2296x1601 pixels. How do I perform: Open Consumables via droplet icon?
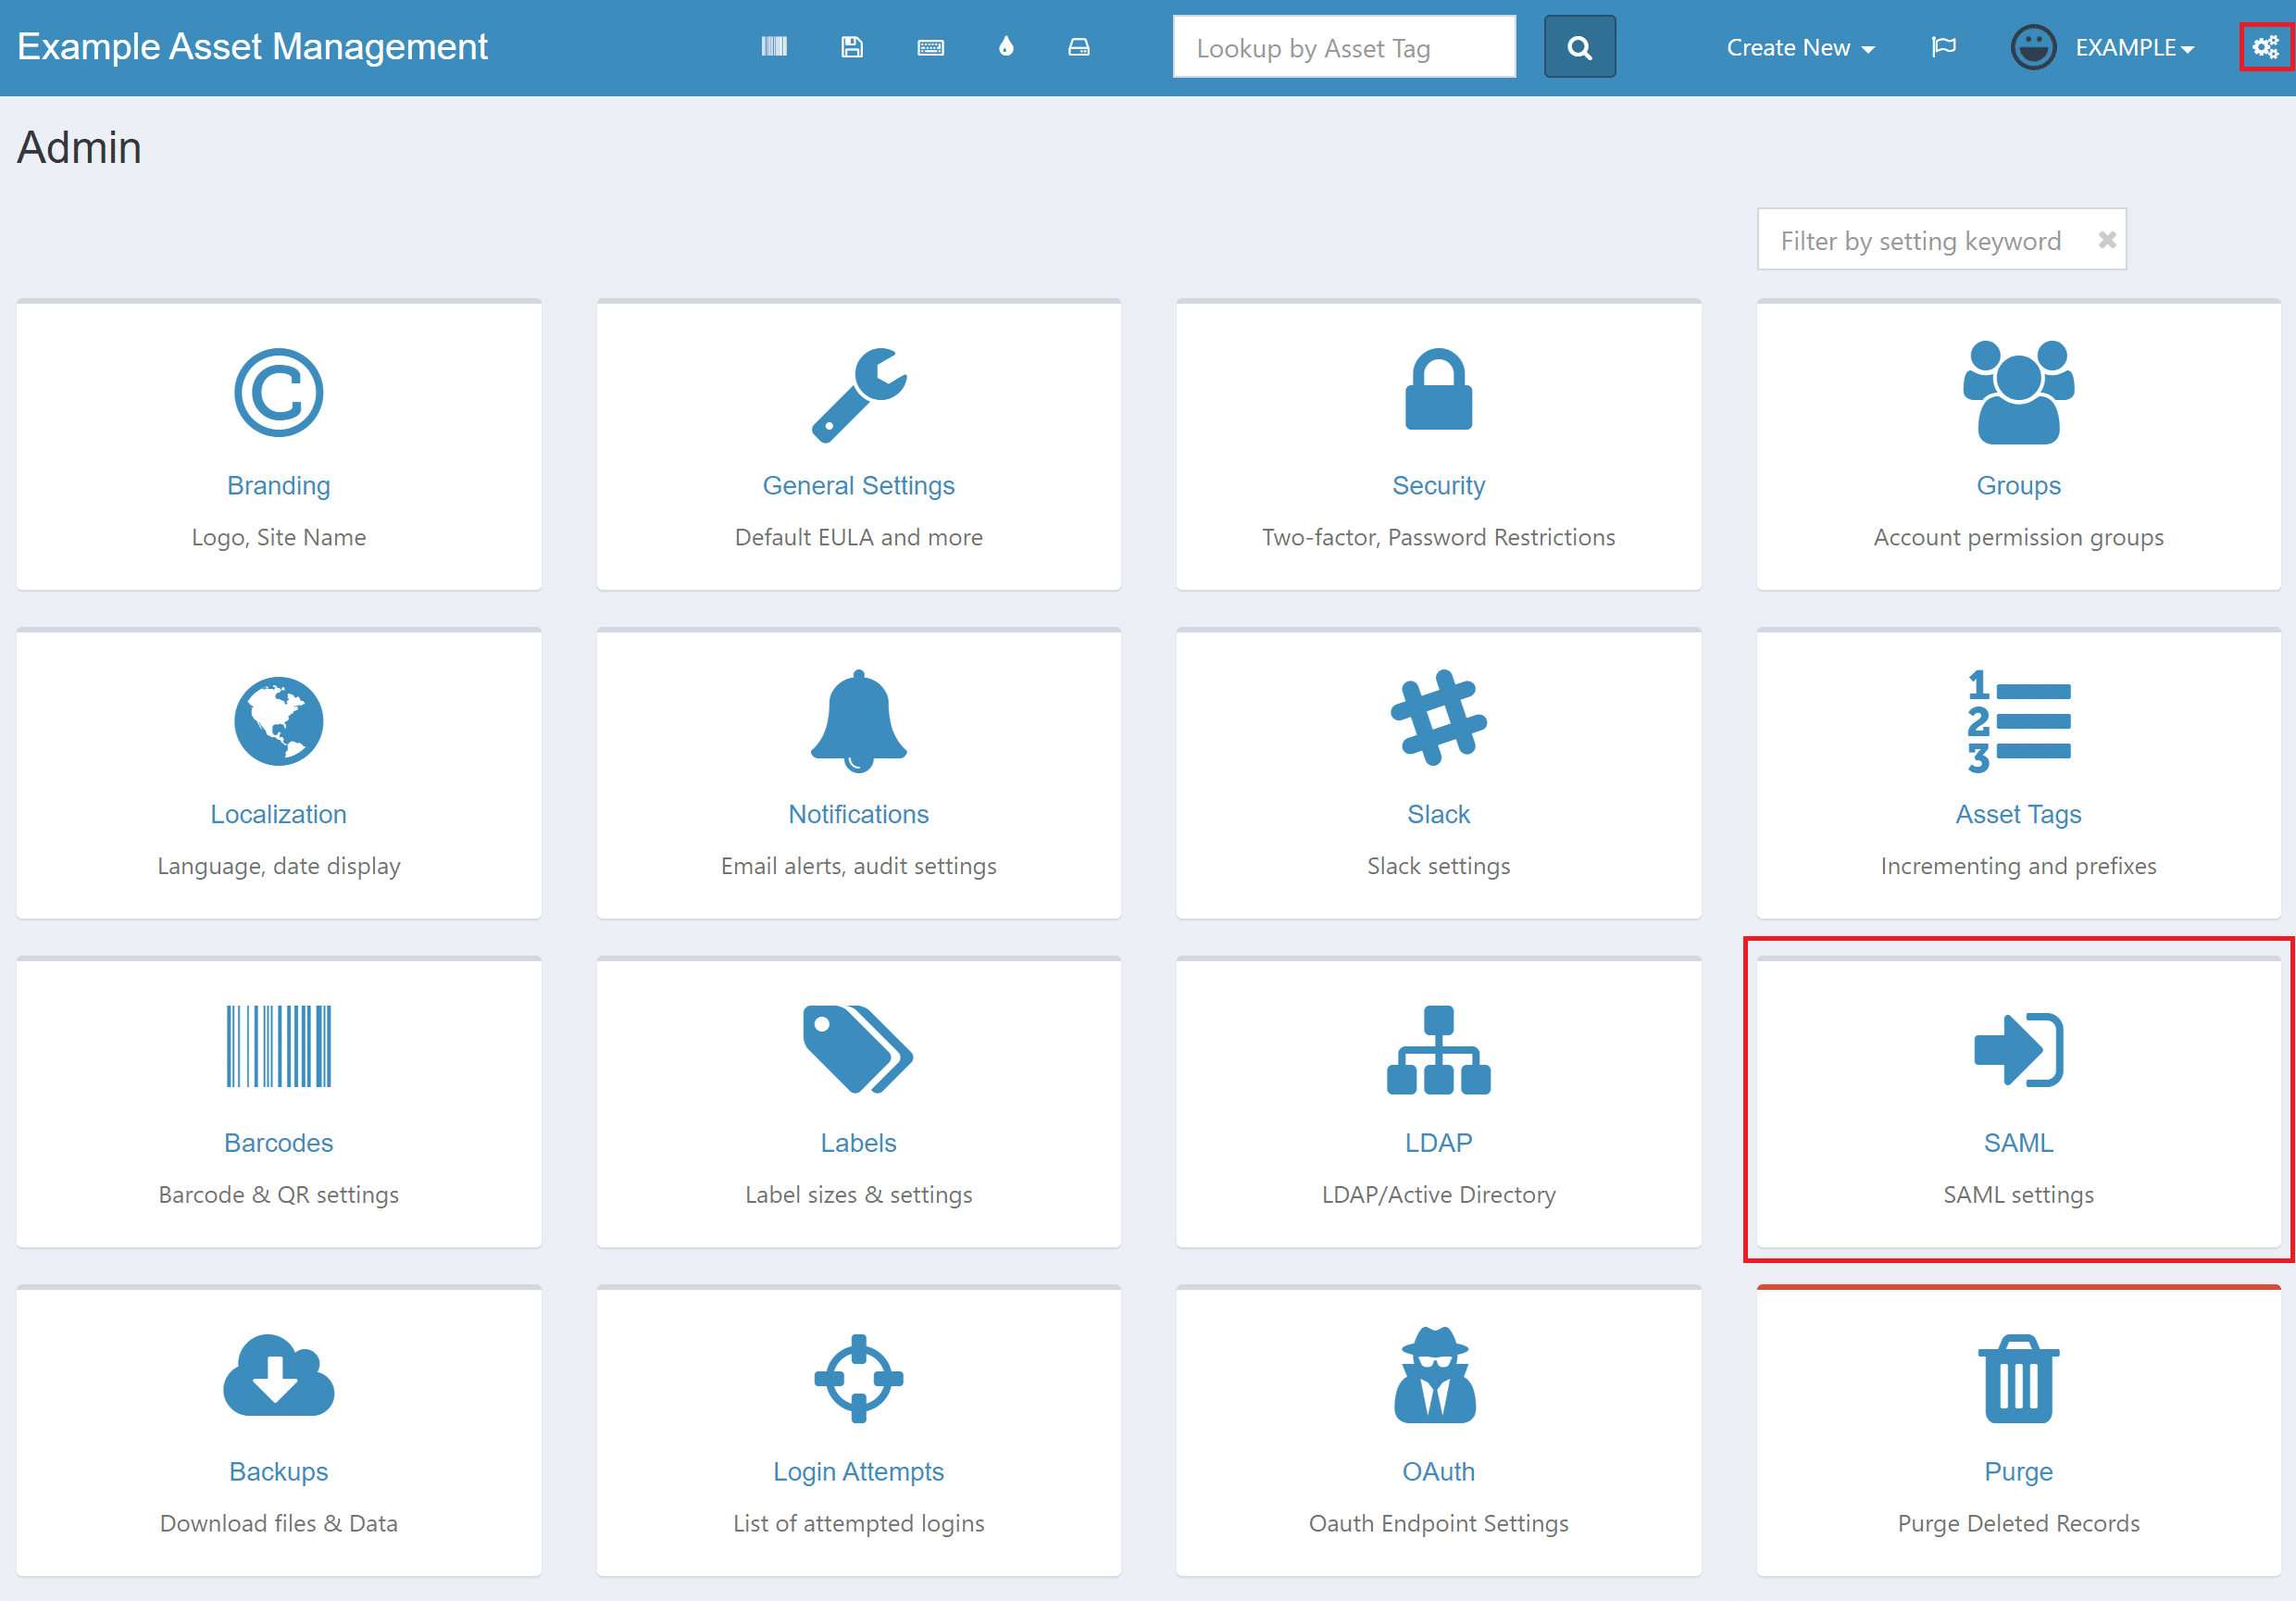(x=1006, y=47)
